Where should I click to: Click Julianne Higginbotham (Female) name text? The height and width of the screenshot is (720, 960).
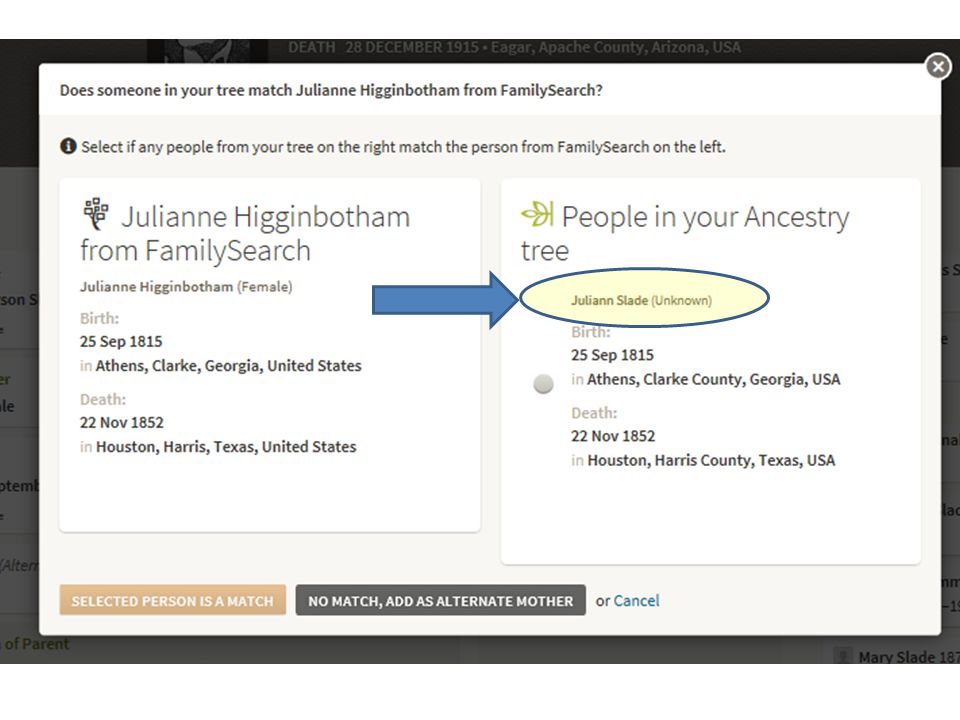point(186,287)
